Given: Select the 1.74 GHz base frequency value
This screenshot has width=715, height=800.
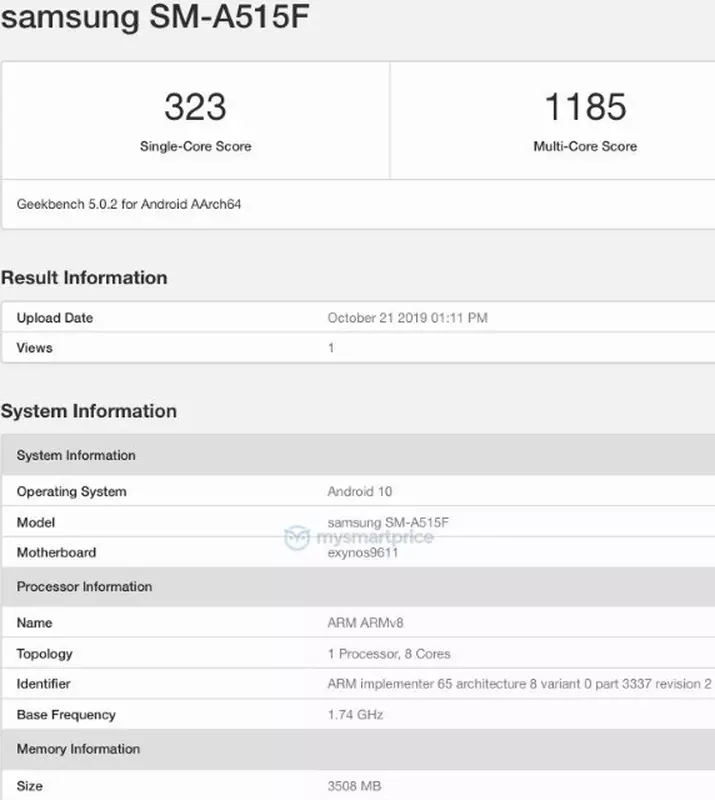Looking at the screenshot, I should 355,715.
